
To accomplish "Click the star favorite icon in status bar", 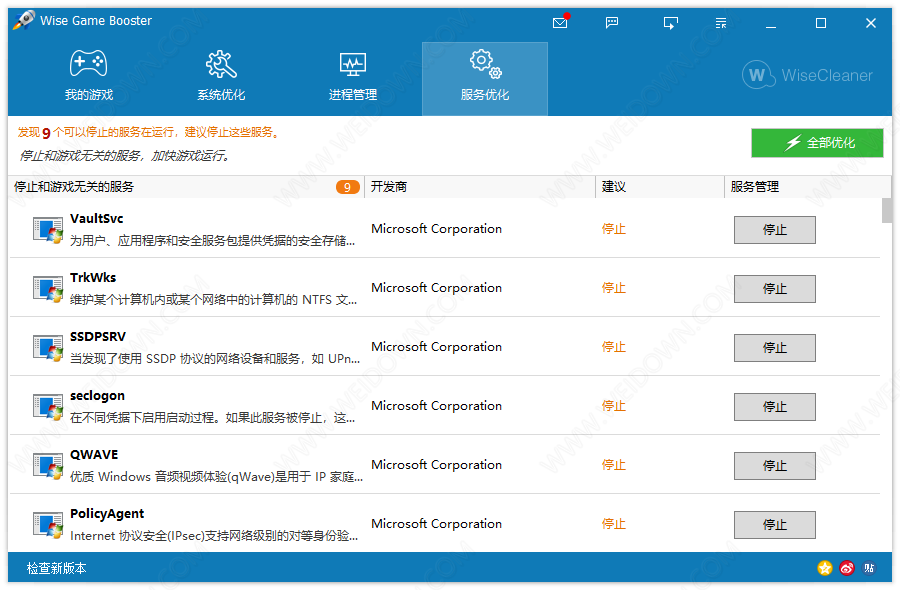I will point(825,568).
